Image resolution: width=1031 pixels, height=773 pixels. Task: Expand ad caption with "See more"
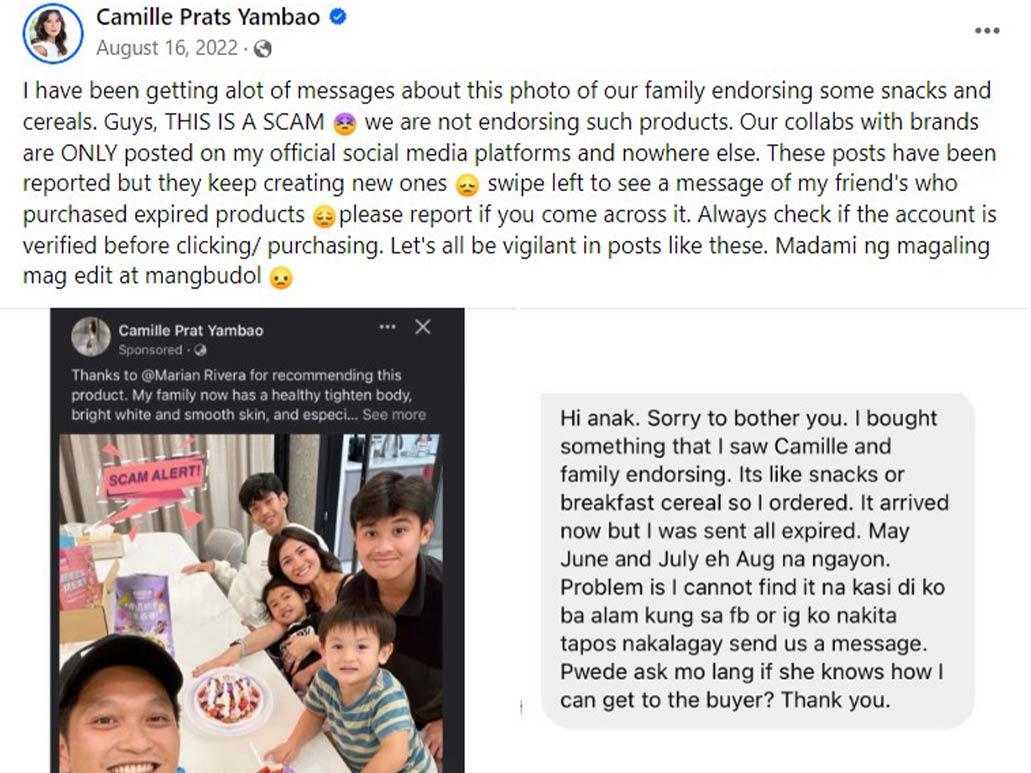coord(394,414)
